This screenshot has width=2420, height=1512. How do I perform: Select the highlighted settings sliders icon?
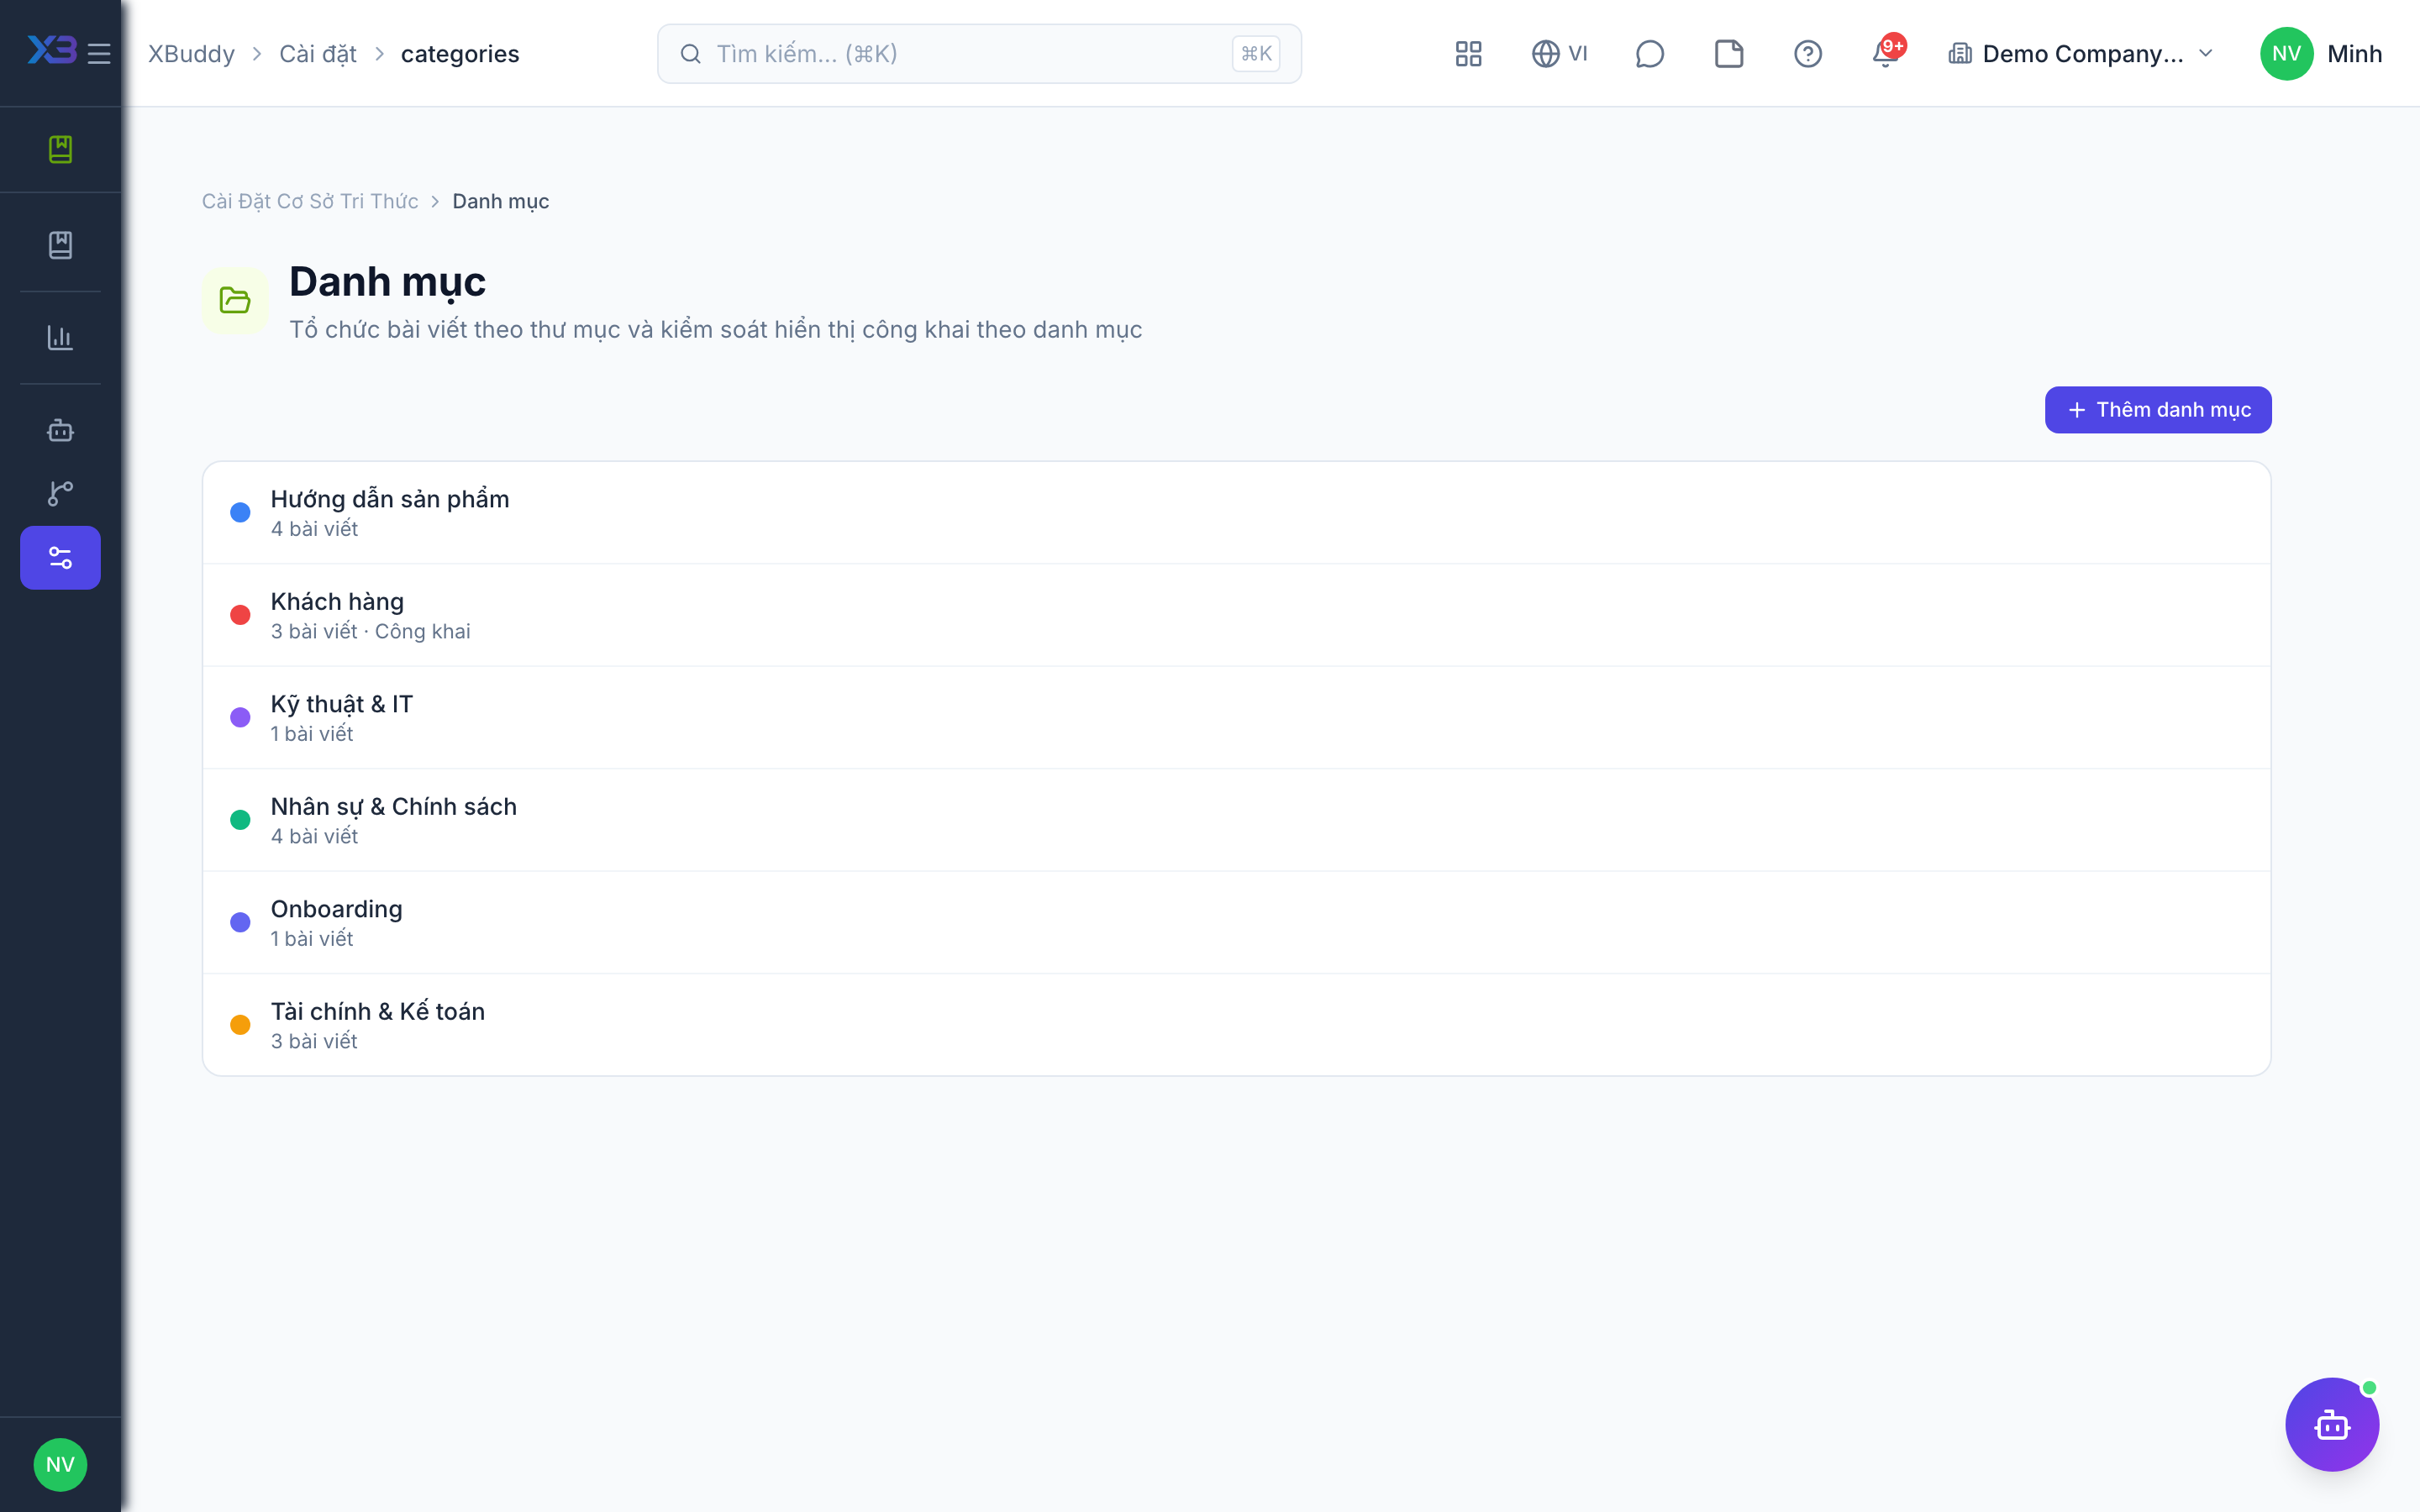(x=60, y=557)
